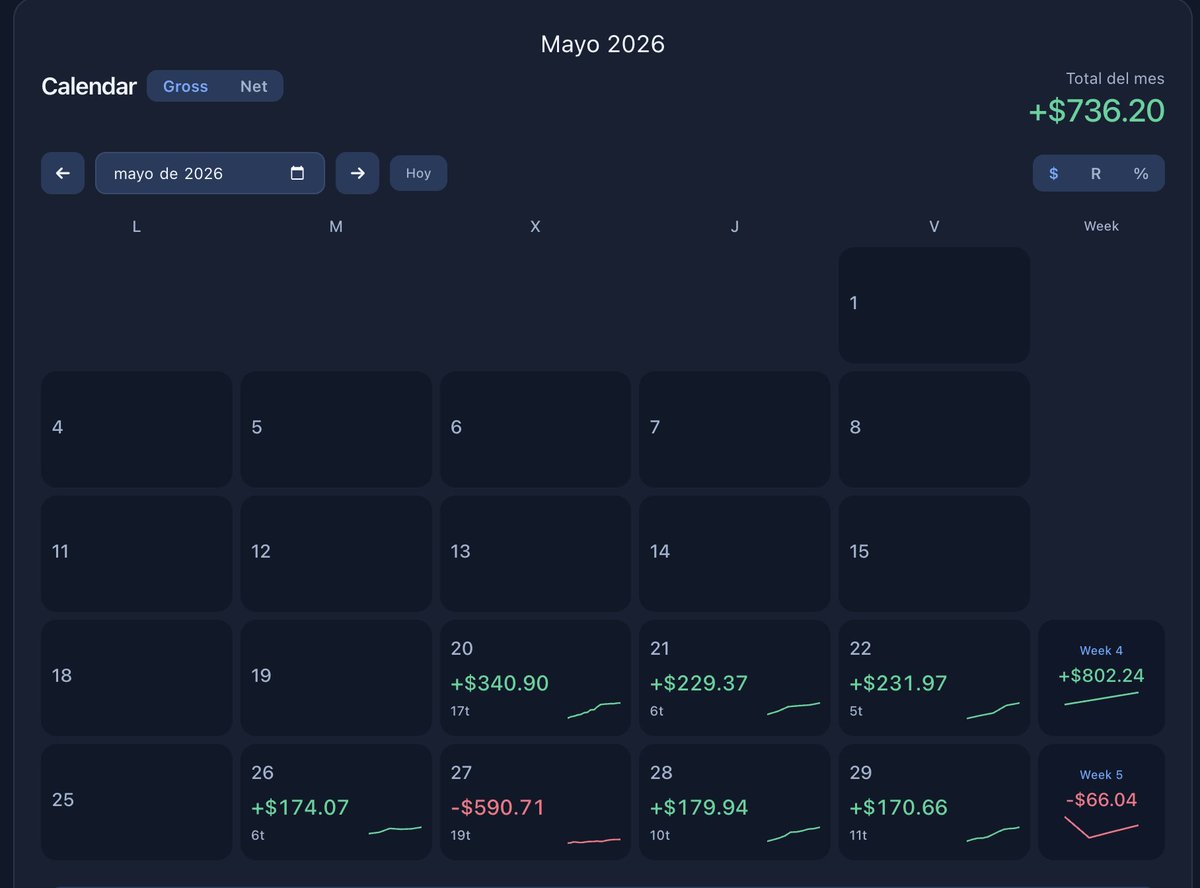
Task: Click the 'Mayo 2026' title
Action: coord(603,44)
